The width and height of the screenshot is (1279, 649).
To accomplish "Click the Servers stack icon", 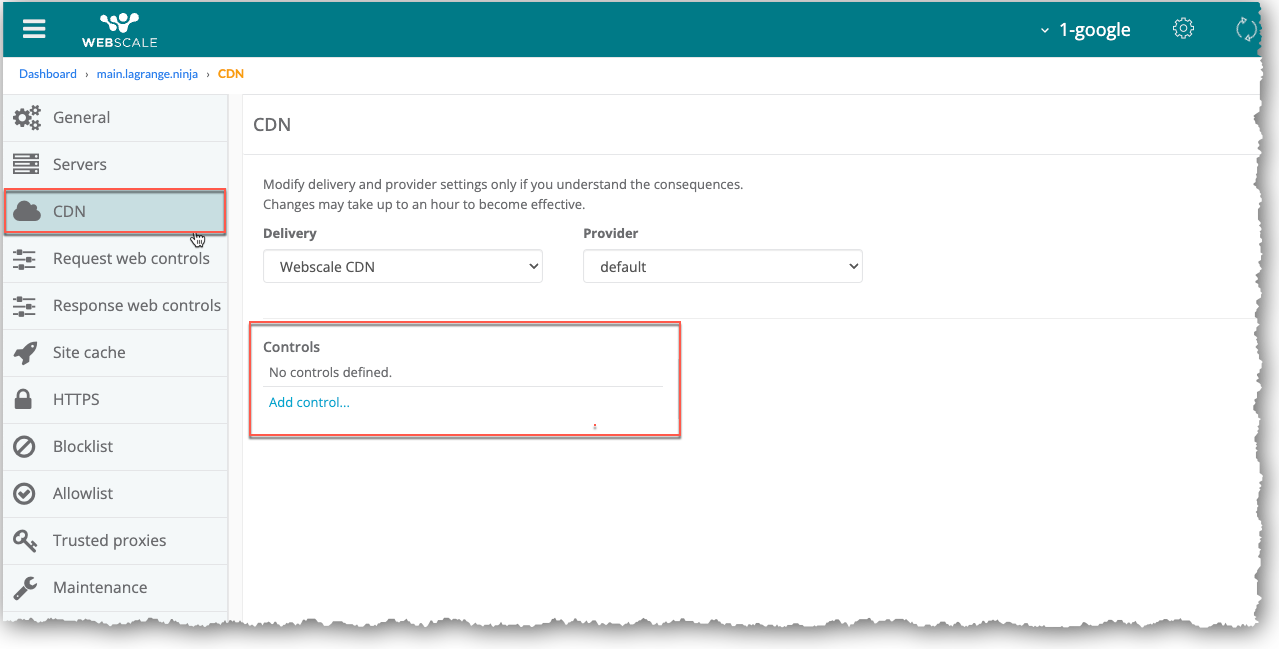I will click(26, 165).
